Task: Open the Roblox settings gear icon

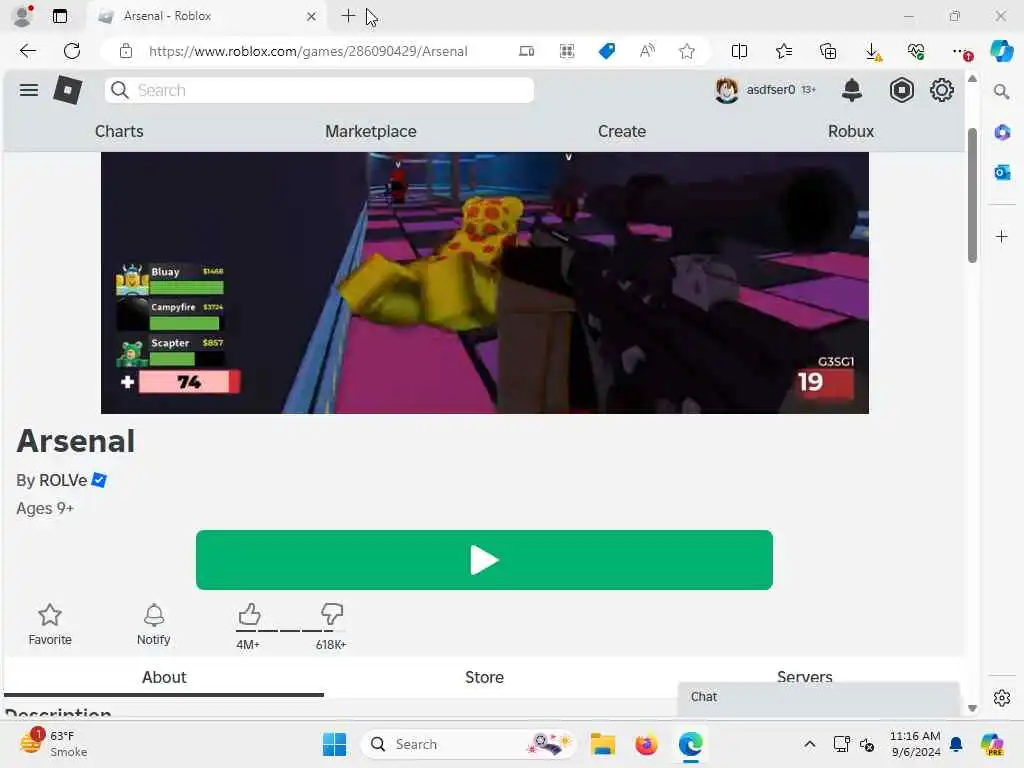Action: click(x=942, y=90)
